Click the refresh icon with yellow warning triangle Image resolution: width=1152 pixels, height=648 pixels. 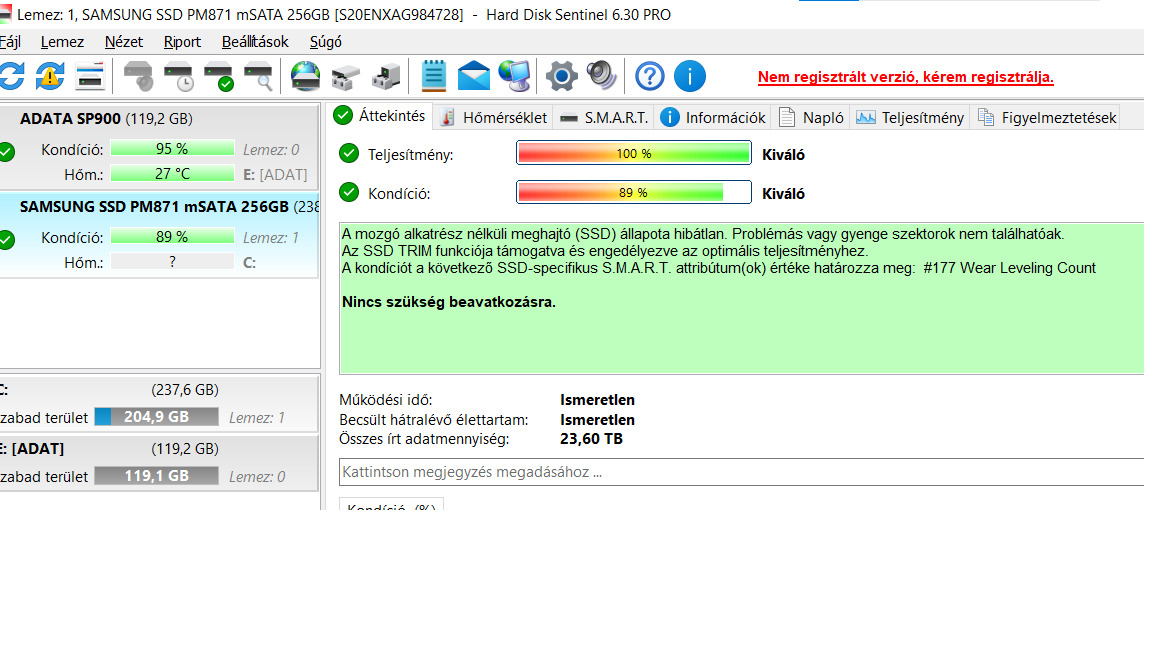(50, 76)
